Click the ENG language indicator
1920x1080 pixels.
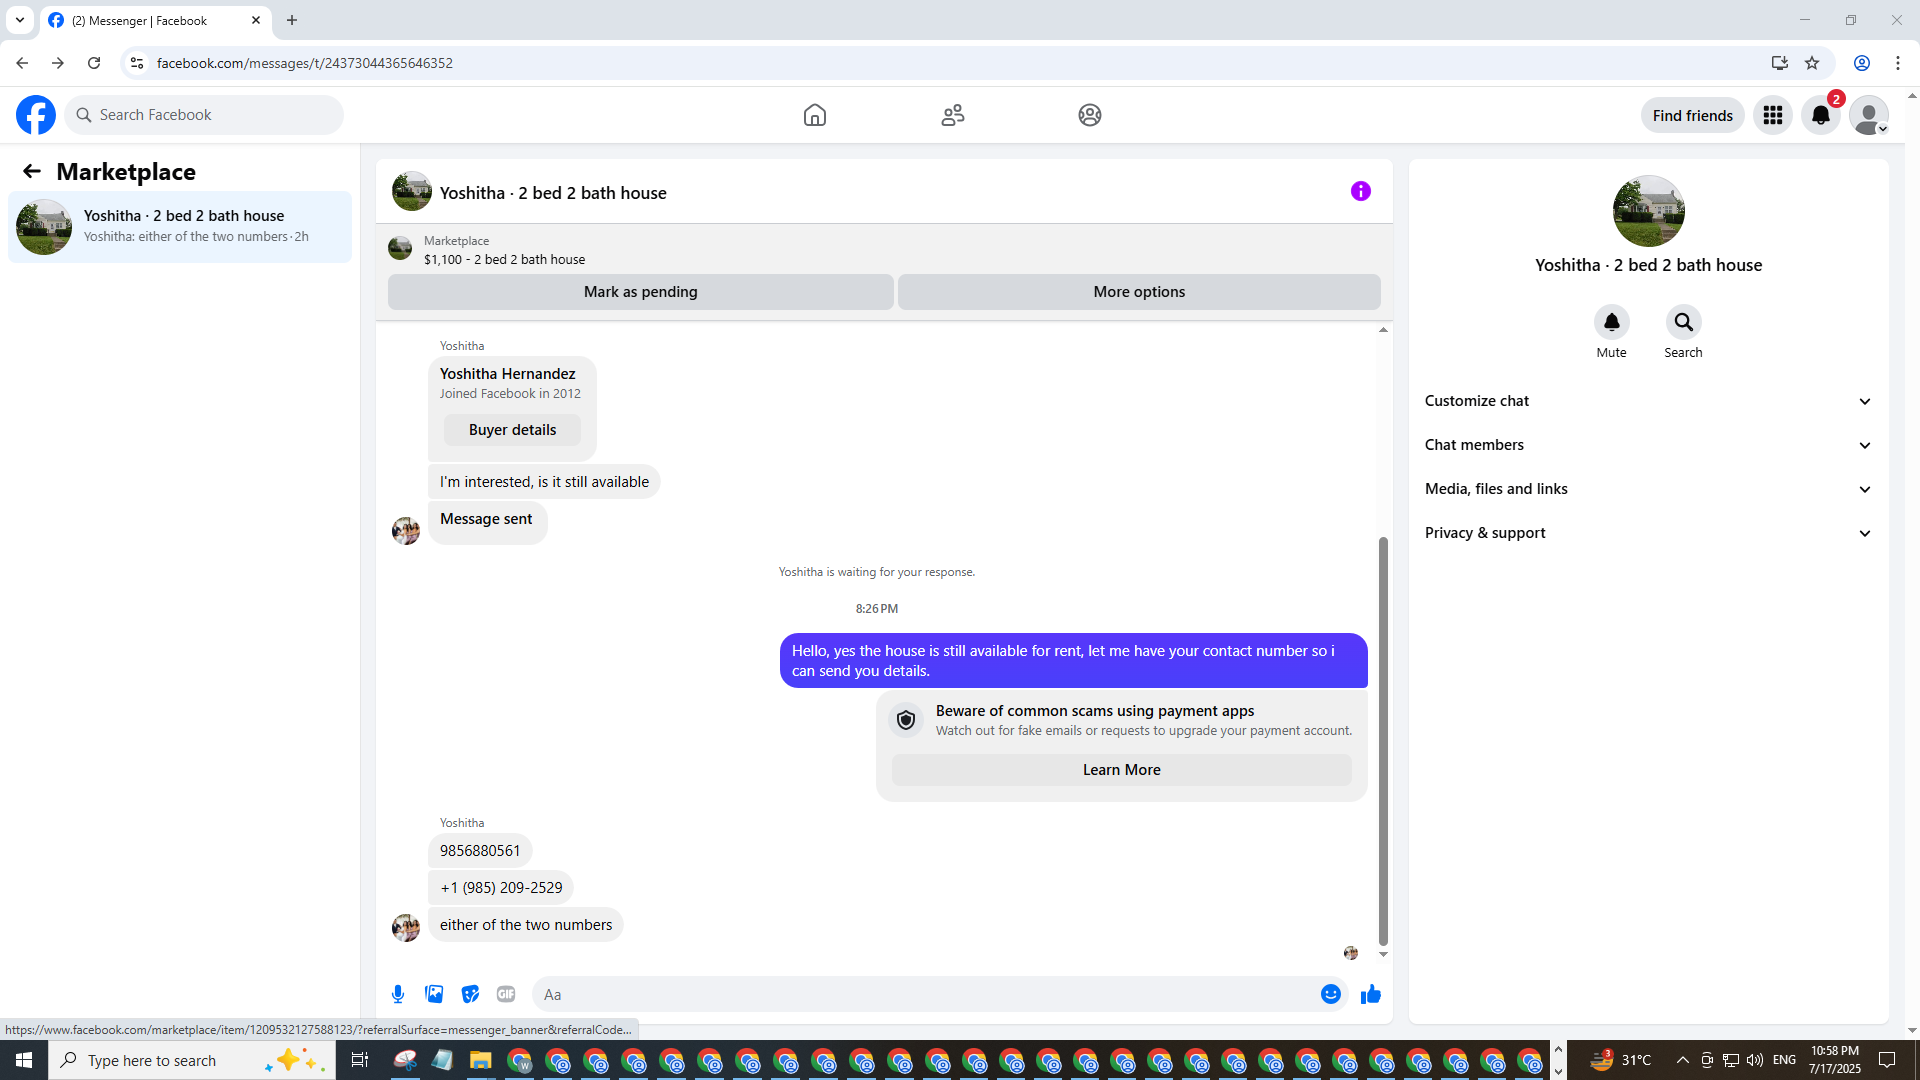[1784, 1060]
